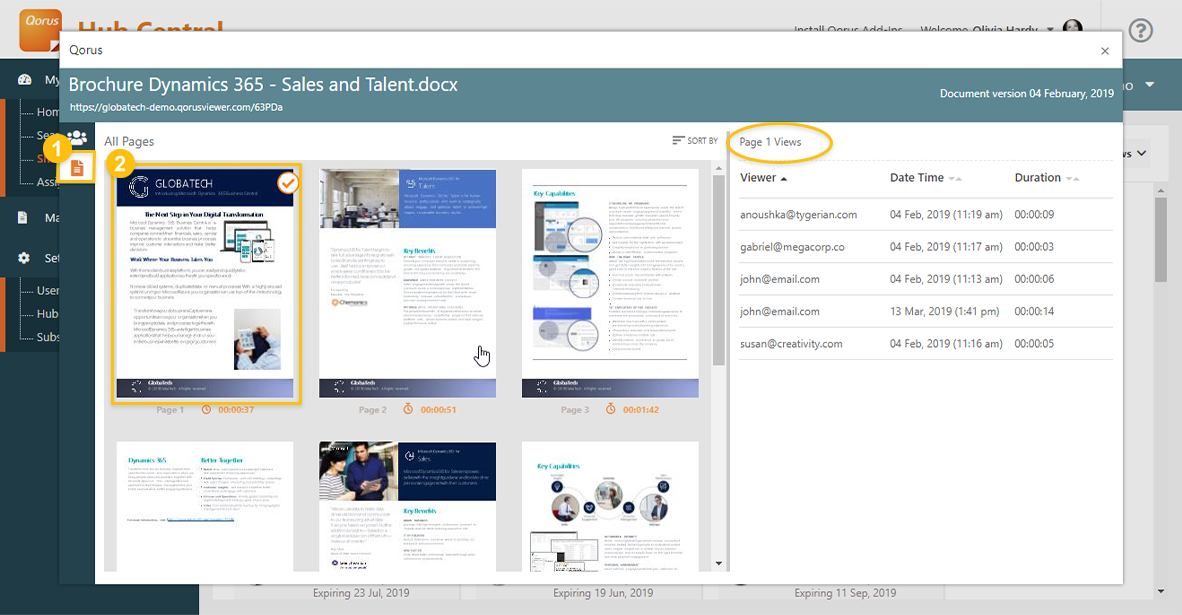Click the 00:00:37 duration under Page 1
Viewport: 1182px width, 615px height.
pos(236,410)
